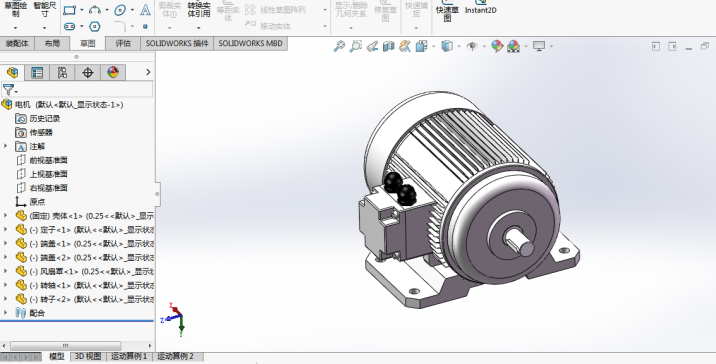
Task: Select 原点 origin in tree
Action: point(37,201)
